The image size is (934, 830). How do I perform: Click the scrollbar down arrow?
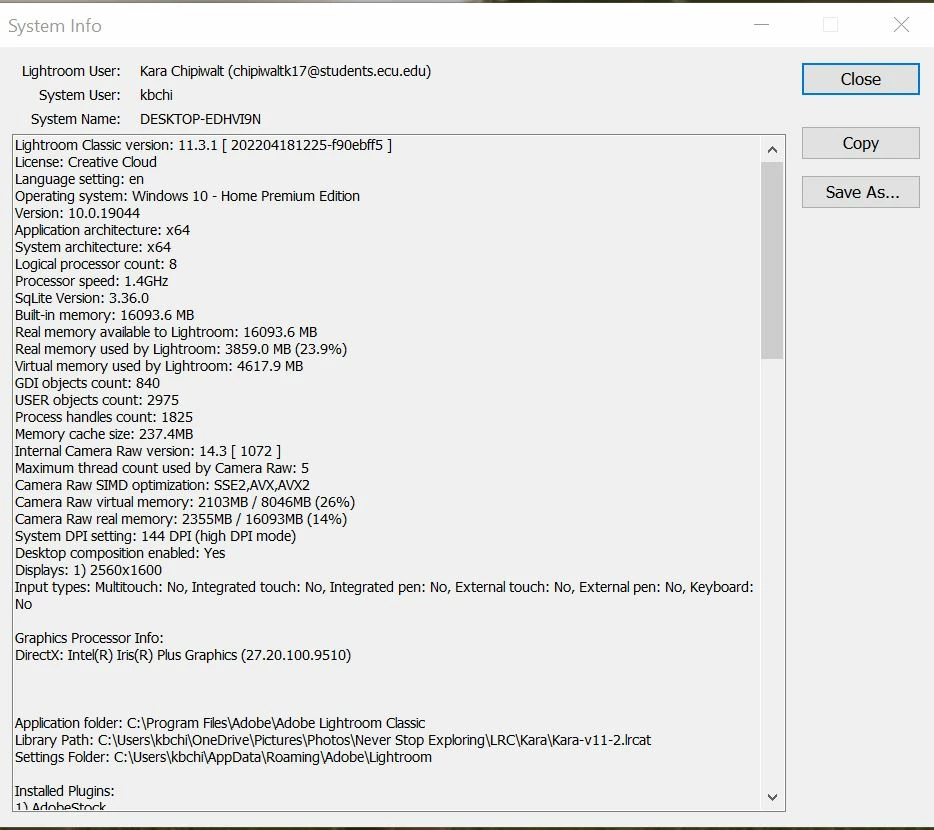(x=772, y=797)
